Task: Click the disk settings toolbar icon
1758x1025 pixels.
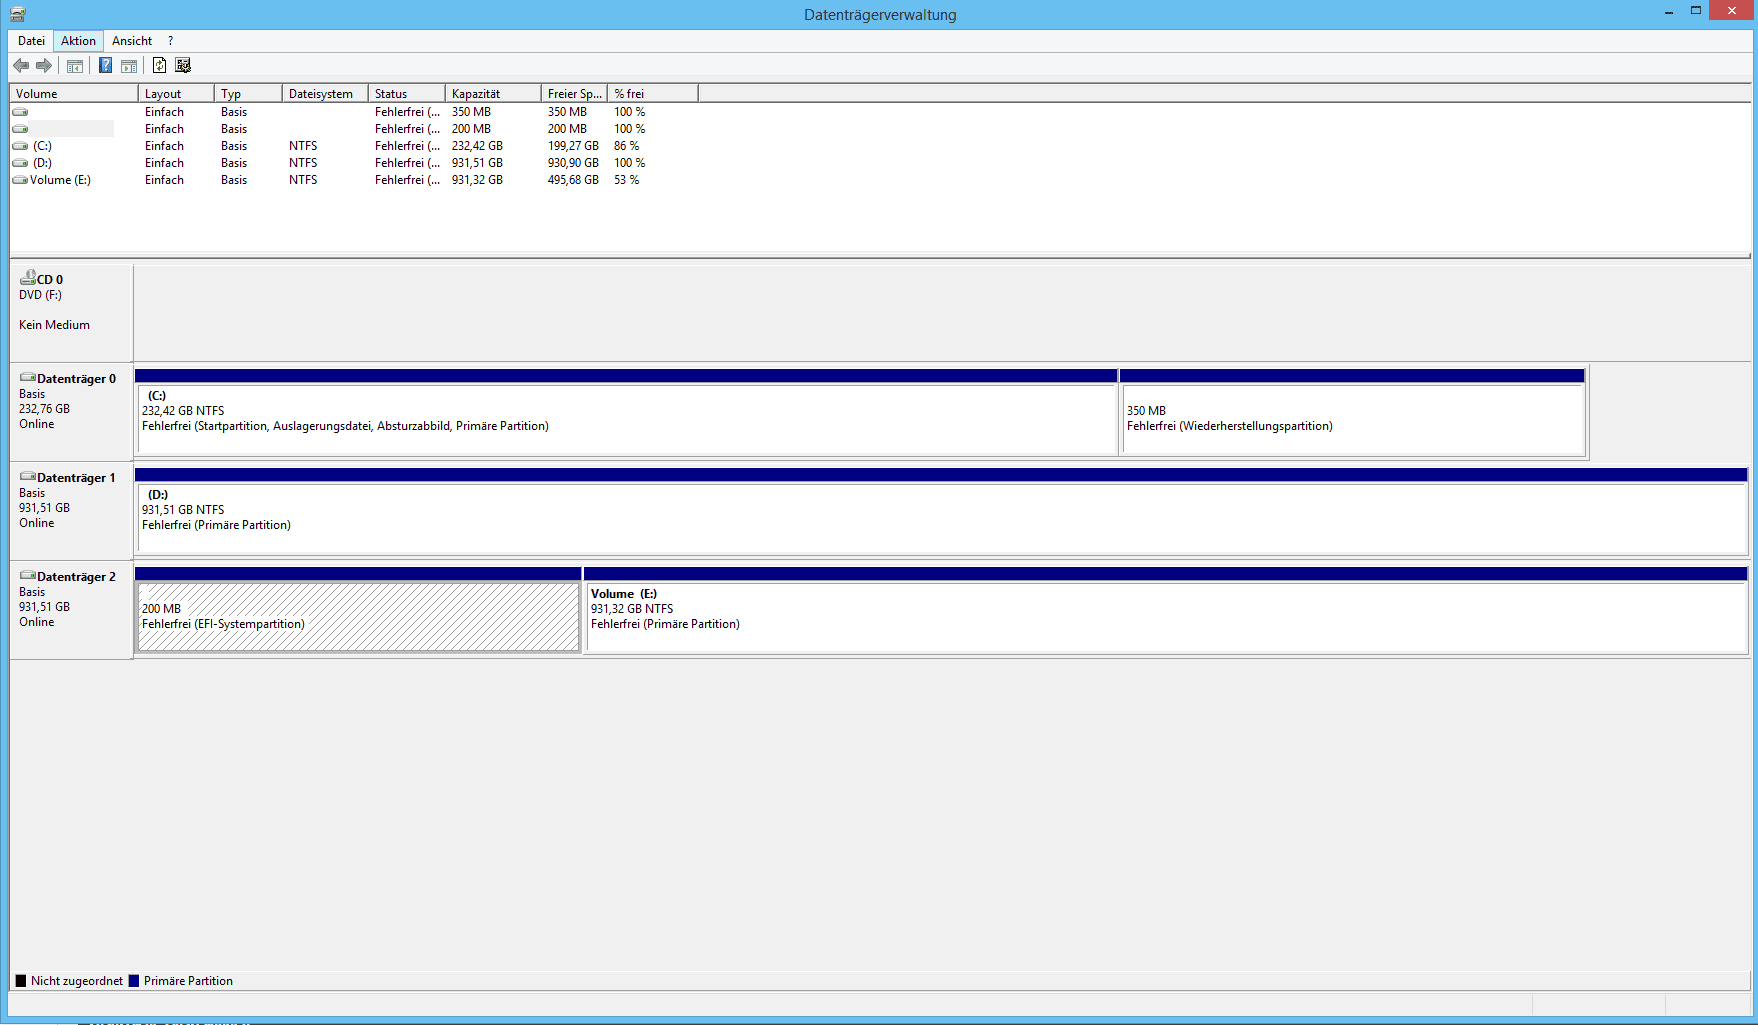Action: click(183, 66)
